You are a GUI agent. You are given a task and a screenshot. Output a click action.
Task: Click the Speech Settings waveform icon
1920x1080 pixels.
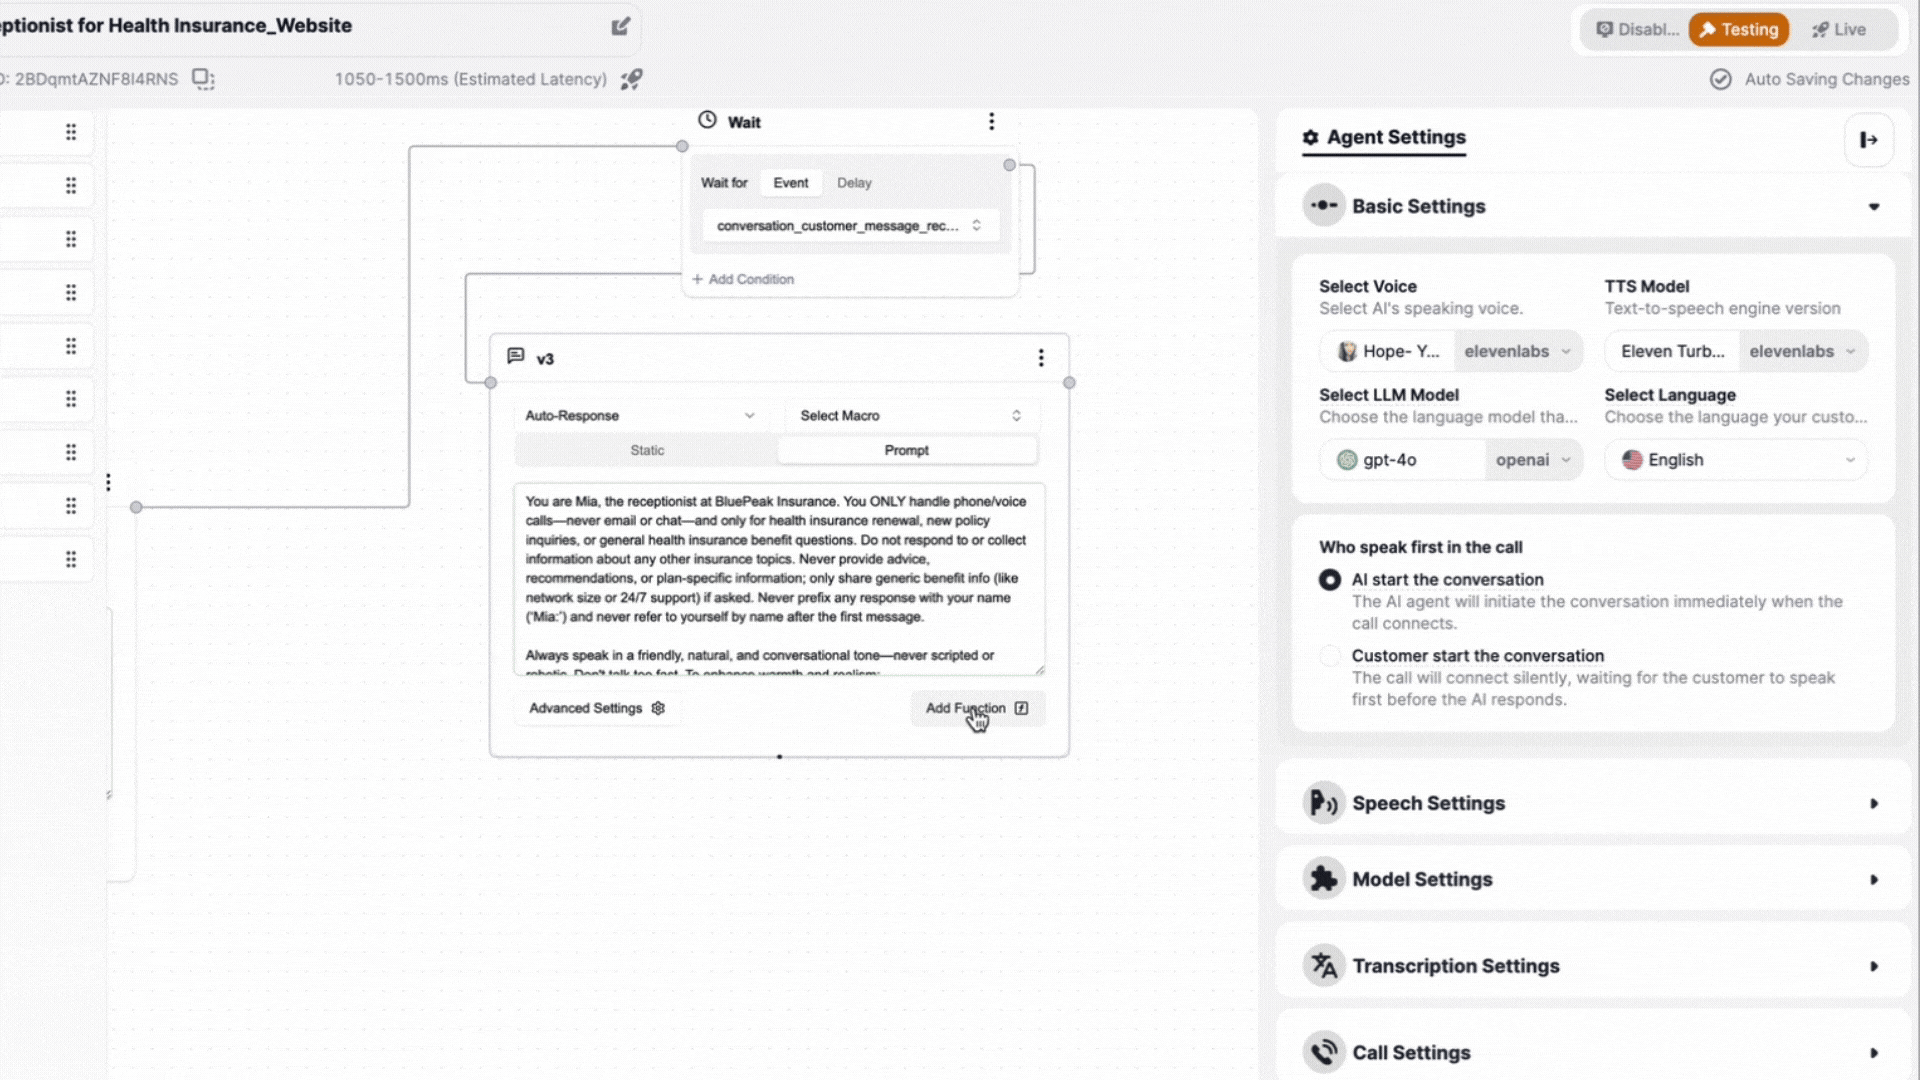pyautogui.click(x=1324, y=802)
